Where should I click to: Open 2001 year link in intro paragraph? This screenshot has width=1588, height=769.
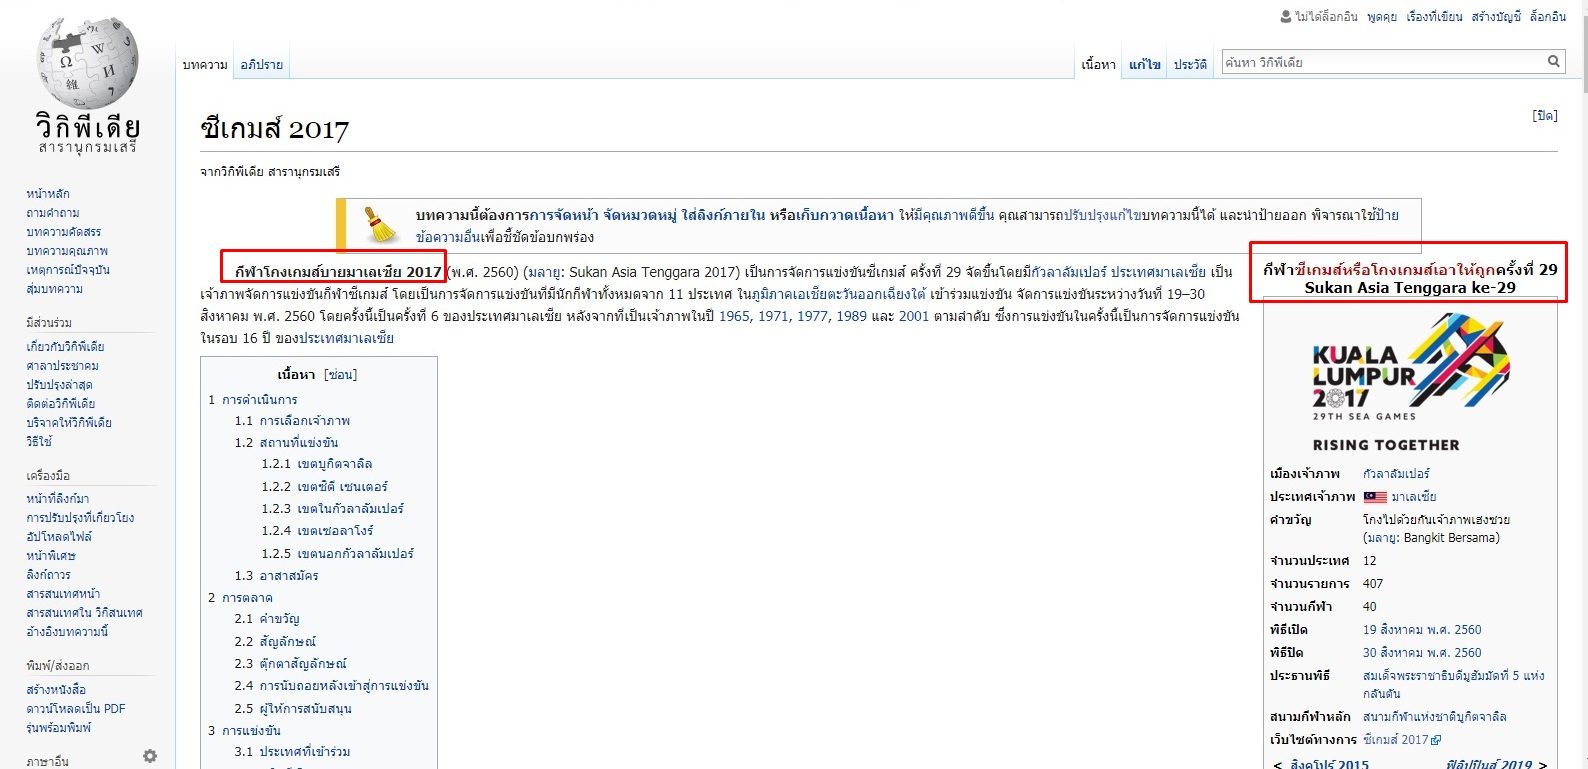pyautogui.click(x=913, y=316)
